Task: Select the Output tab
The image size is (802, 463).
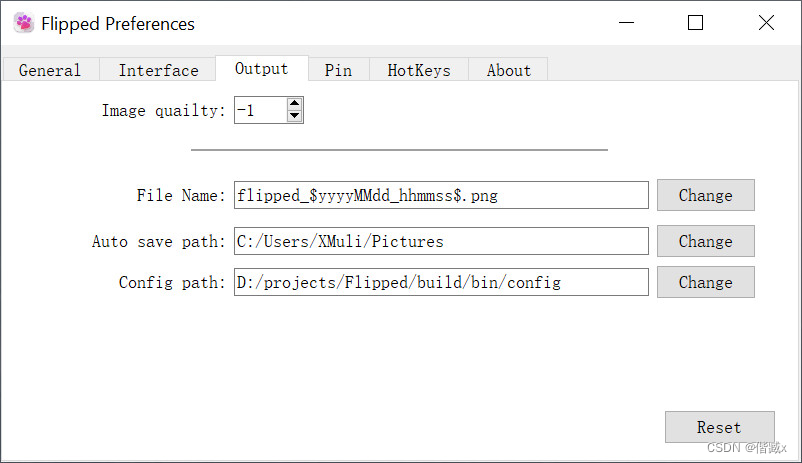Action: (262, 69)
